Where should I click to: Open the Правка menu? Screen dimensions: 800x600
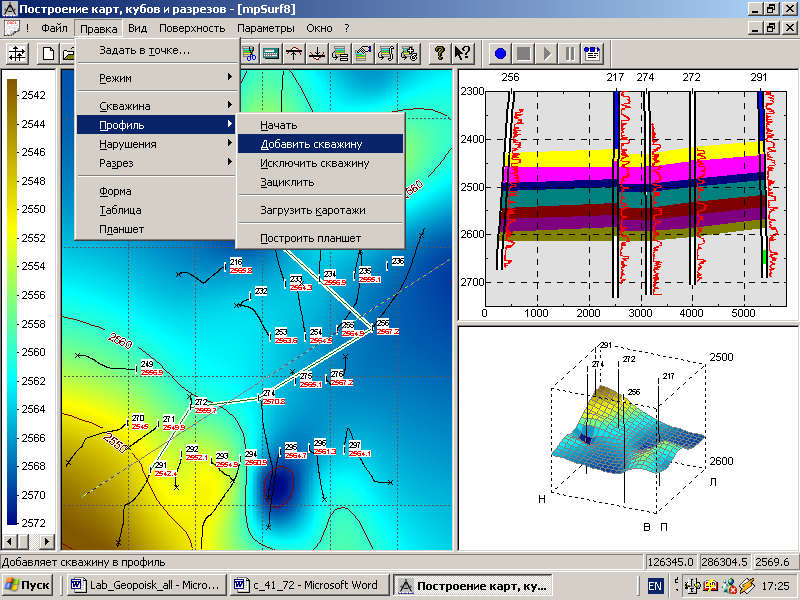click(x=98, y=29)
